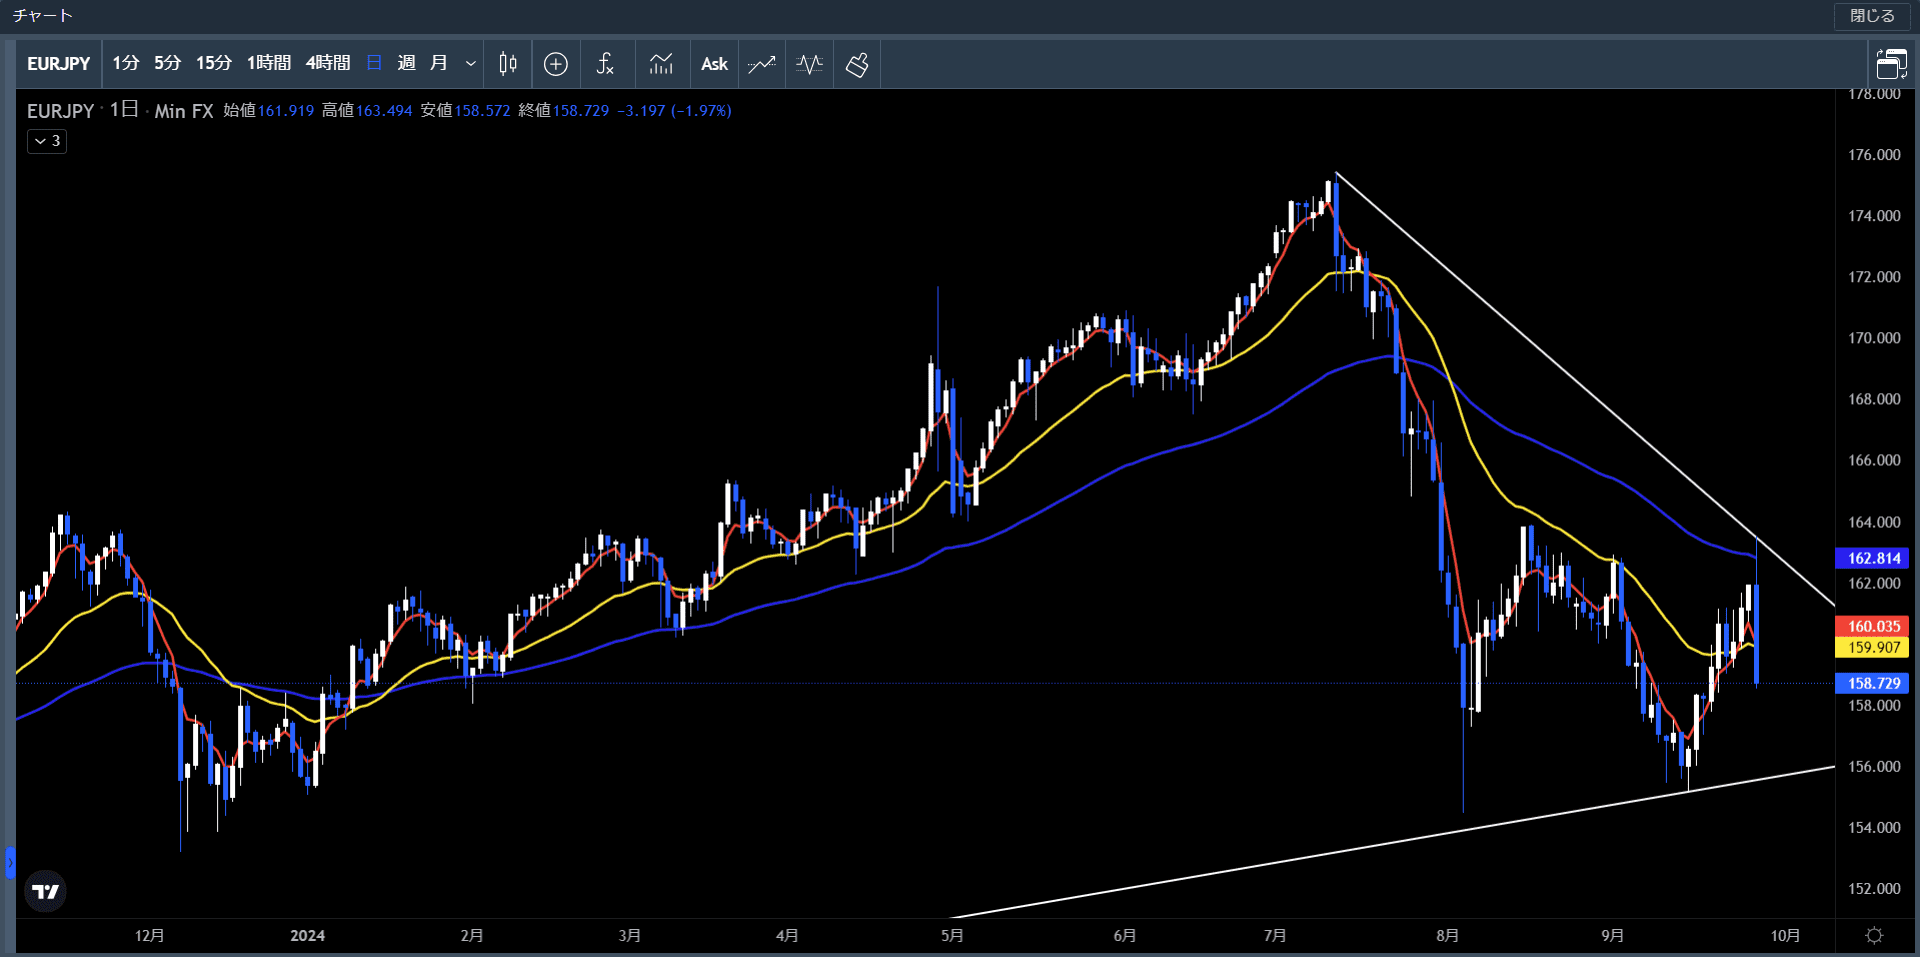Click the 2024 date axis label

[307, 935]
